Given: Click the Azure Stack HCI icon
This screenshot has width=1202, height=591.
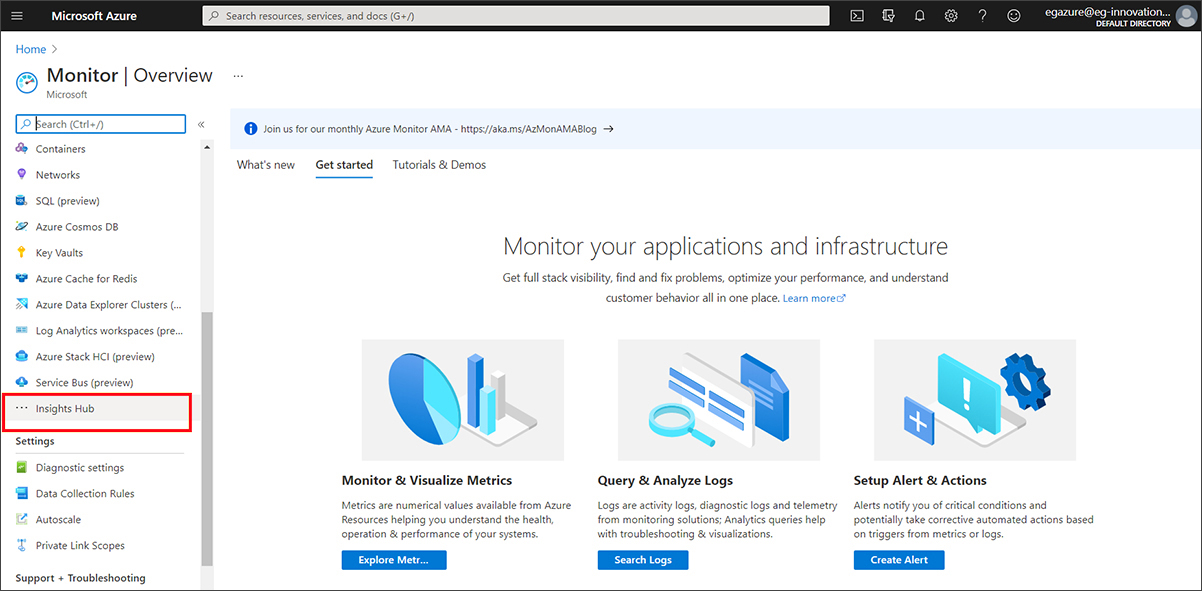Looking at the screenshot, I should click(21, 357).
